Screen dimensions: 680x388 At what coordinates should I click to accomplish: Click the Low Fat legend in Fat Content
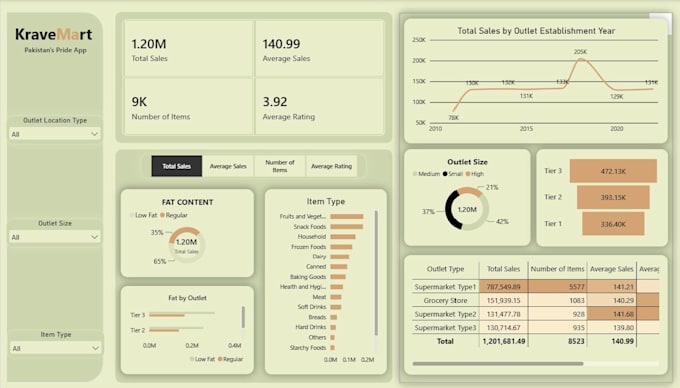(143, 215)
